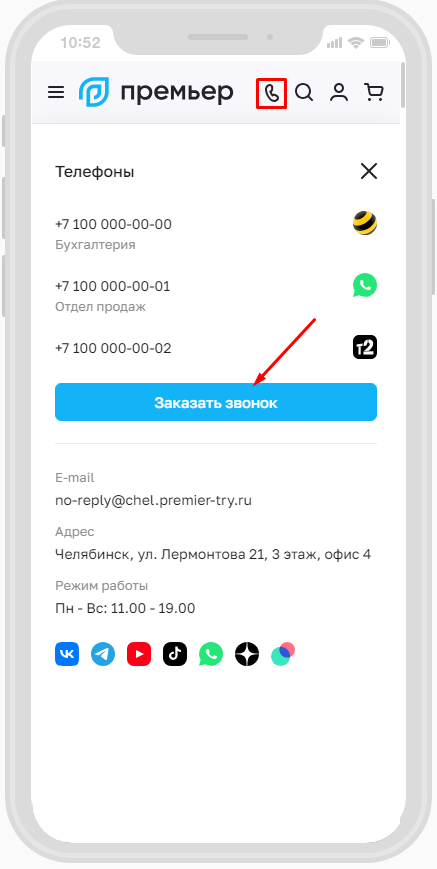Screen dimensions: 437x869
Task: Click the Заказать звонок button
Action: (216, 402)
